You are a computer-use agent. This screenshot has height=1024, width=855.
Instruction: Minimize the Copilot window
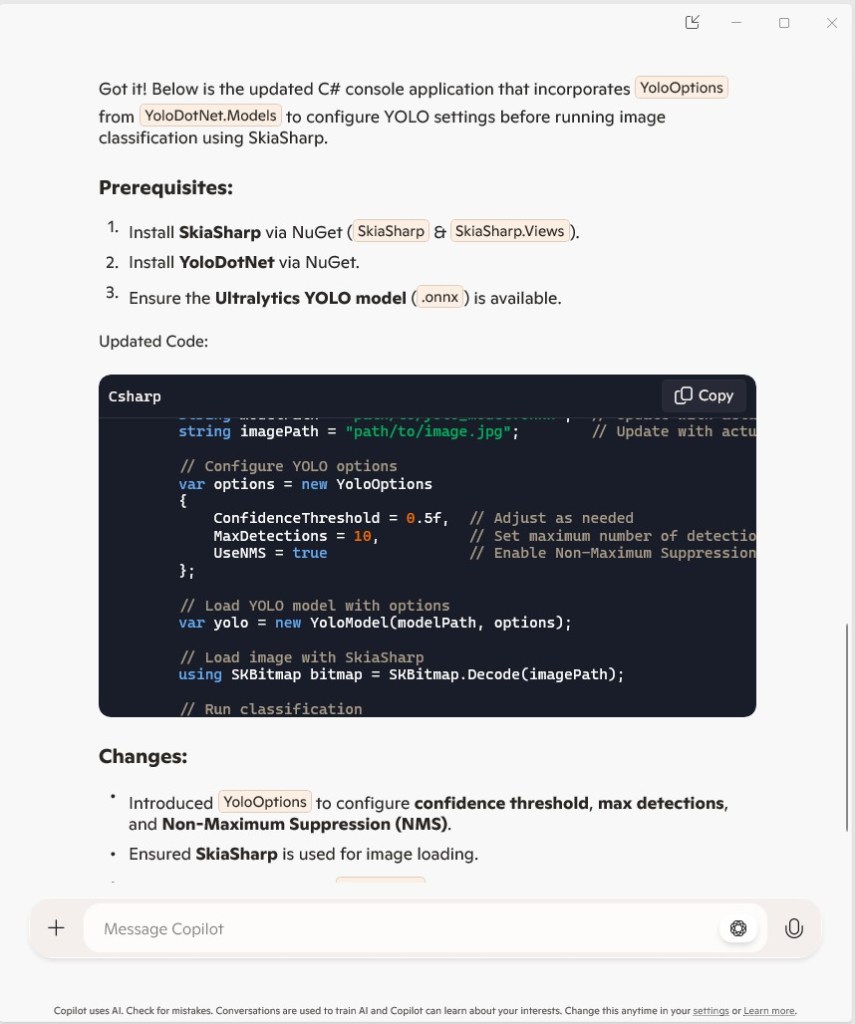(x=737, y=23)
